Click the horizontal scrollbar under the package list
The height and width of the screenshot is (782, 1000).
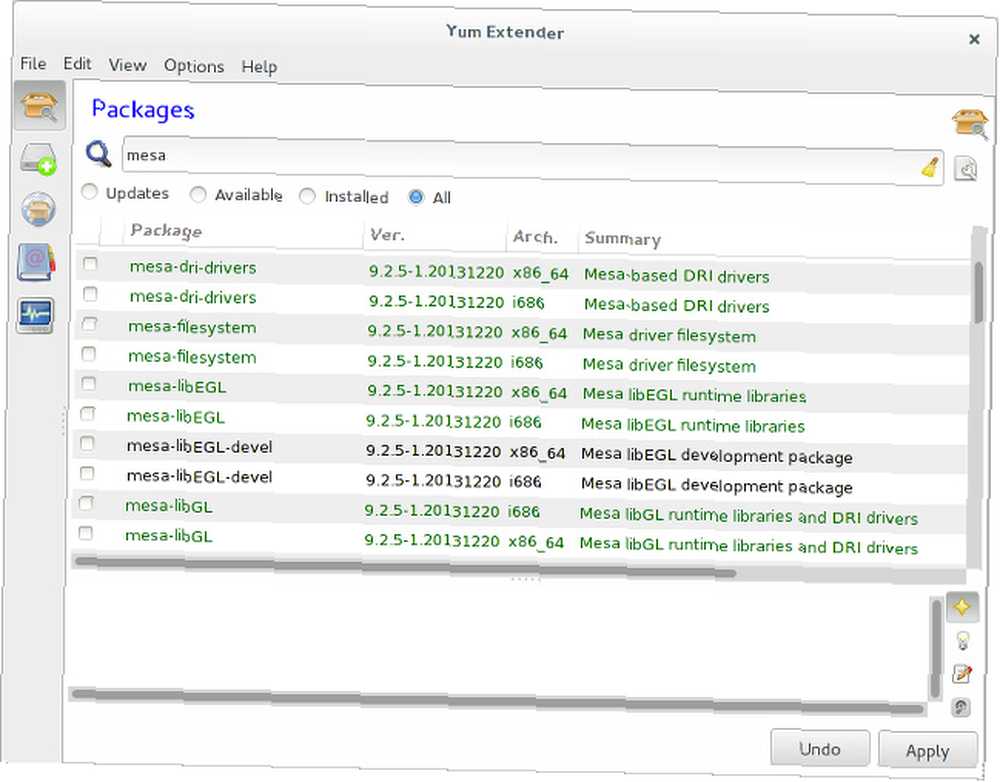[x=406, y=567]
